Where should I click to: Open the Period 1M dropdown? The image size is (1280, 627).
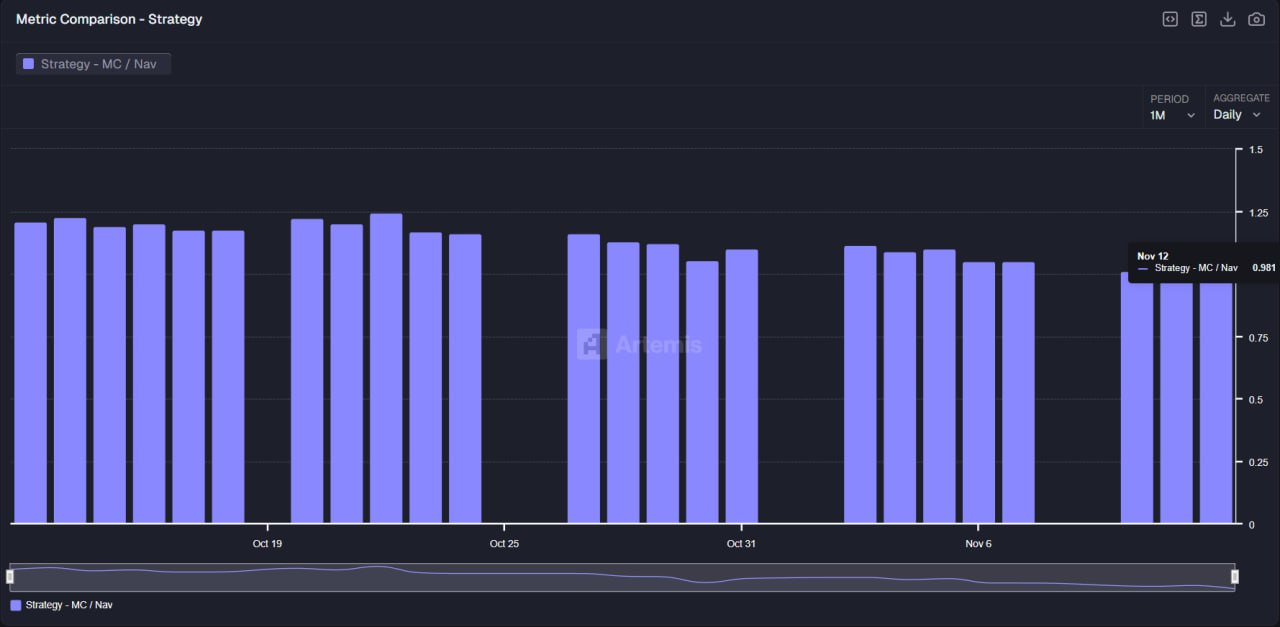[x=1170, y=115]
